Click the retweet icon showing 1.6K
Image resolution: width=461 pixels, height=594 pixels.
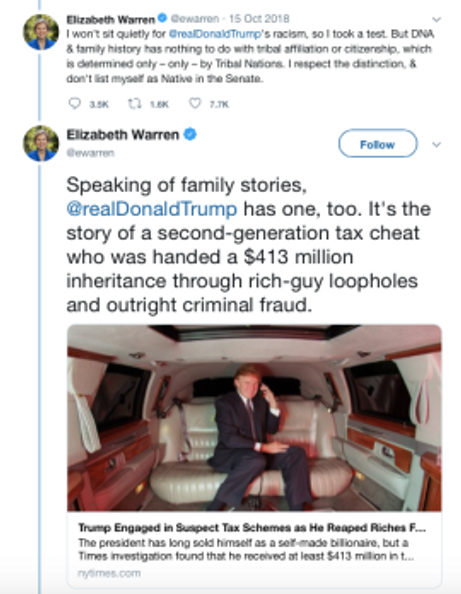pyautogui.click(x=134, y=103)
